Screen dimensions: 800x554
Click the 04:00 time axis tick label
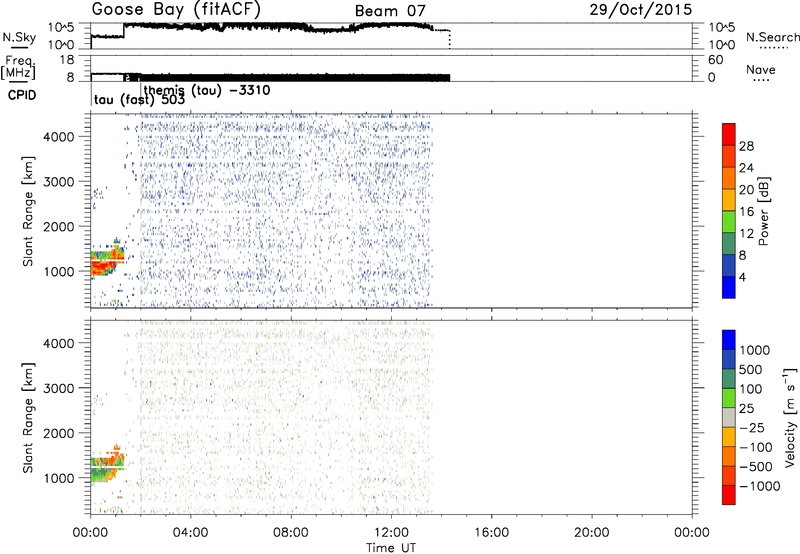click(190, 533)
